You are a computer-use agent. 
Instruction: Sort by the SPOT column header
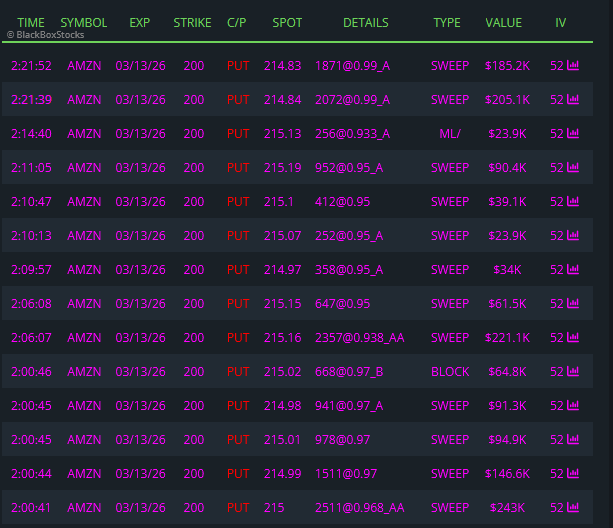click(287, 23)
